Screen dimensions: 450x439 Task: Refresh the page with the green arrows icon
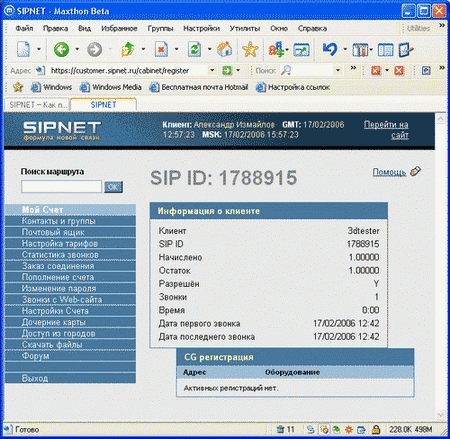(194, 49)
